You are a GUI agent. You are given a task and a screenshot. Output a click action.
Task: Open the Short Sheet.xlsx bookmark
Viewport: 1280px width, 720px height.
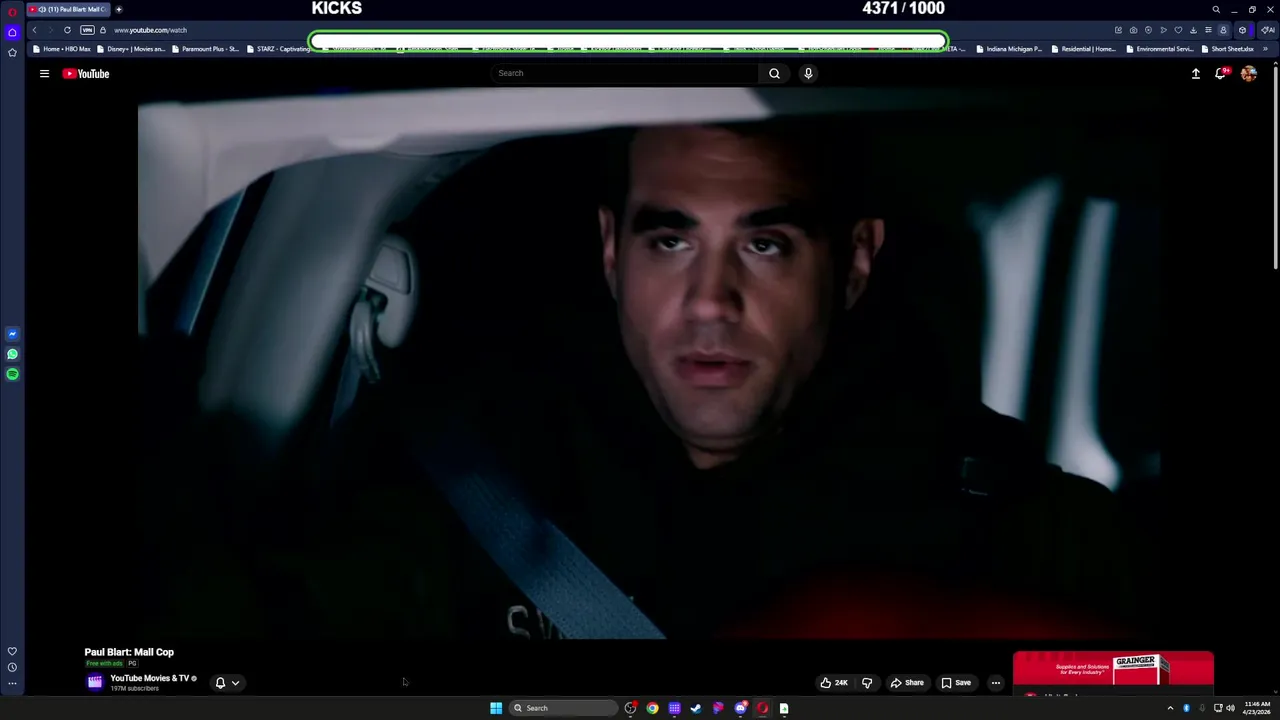[1228, 49]
